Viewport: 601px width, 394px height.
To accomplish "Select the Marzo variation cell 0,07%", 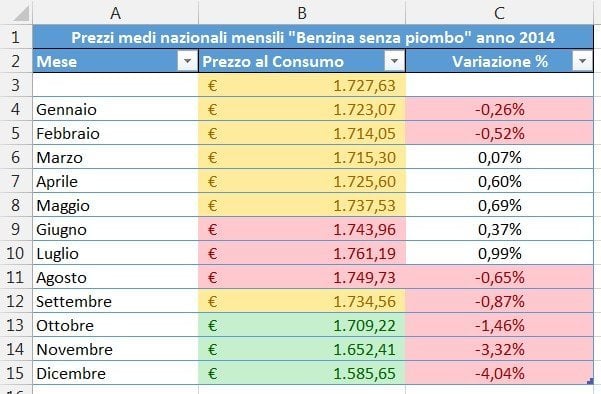I will pos(499,157).
